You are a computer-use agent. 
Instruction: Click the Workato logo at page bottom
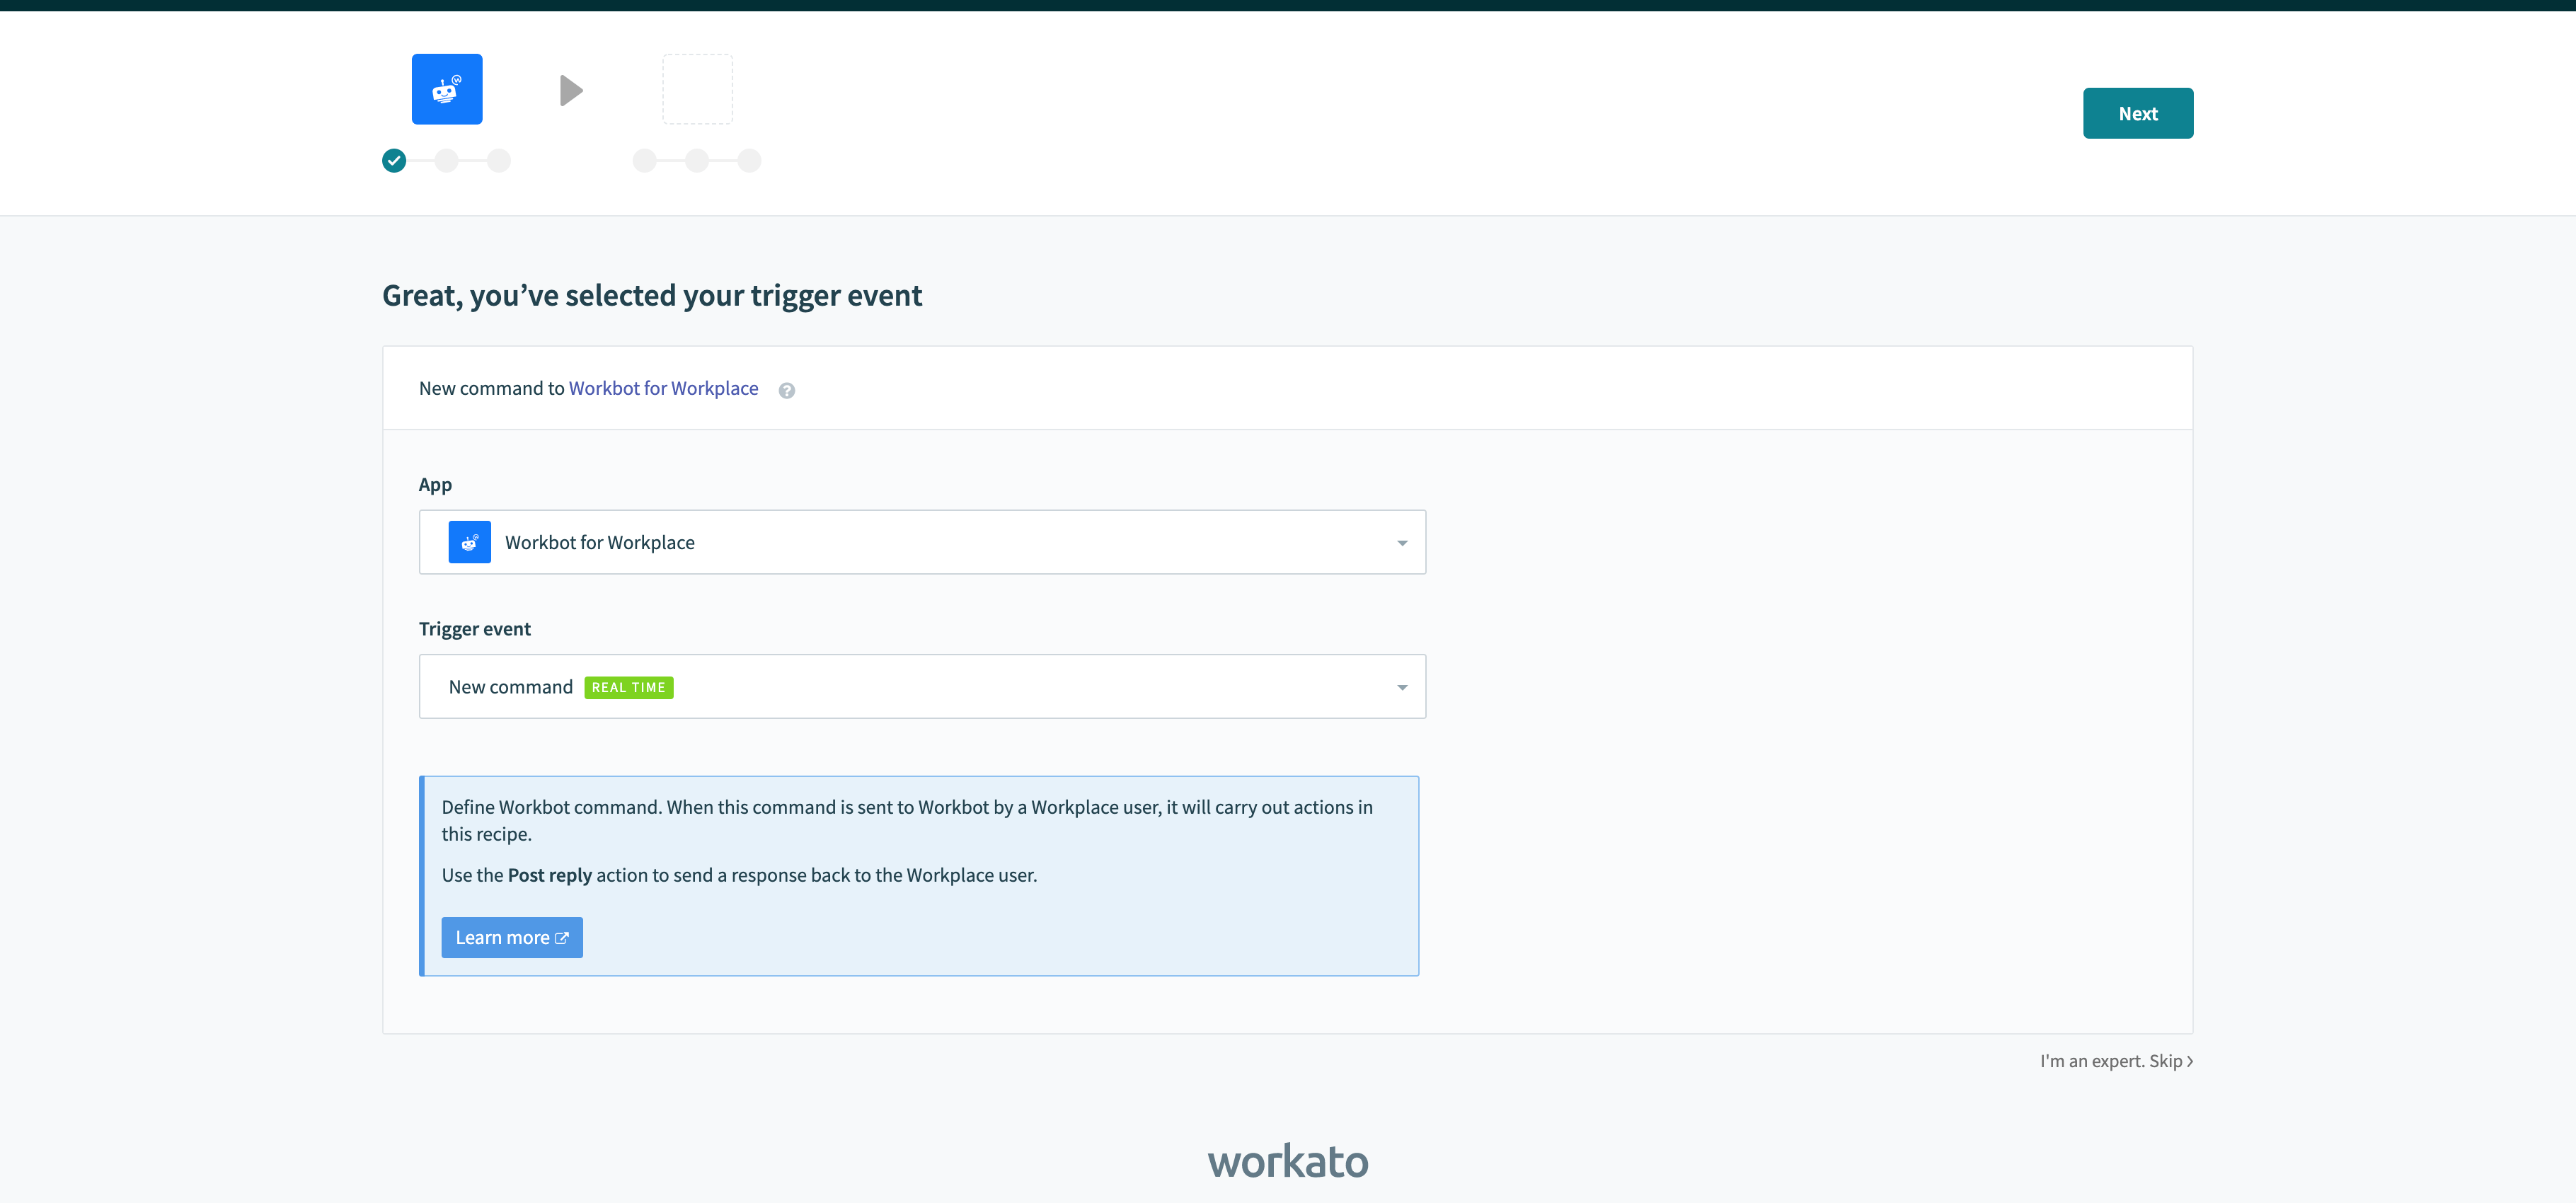1288,1162
